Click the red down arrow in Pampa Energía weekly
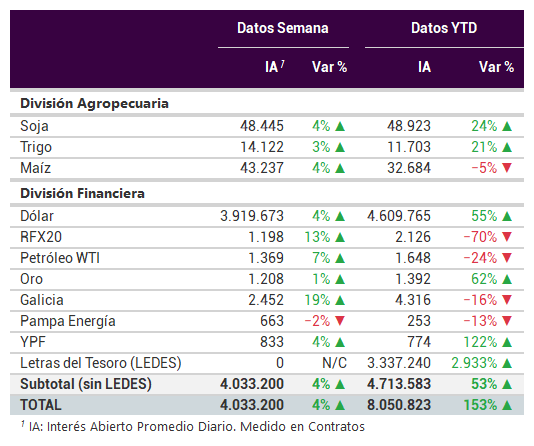 coord(340,321)
